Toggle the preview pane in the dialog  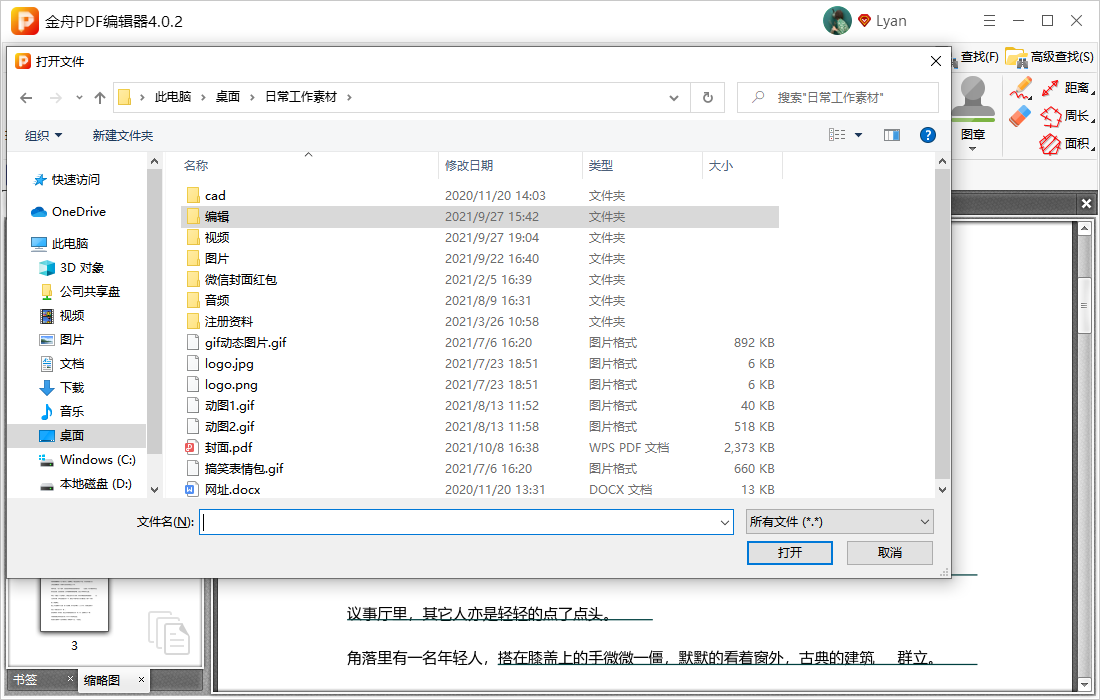(x=891, y=134)
